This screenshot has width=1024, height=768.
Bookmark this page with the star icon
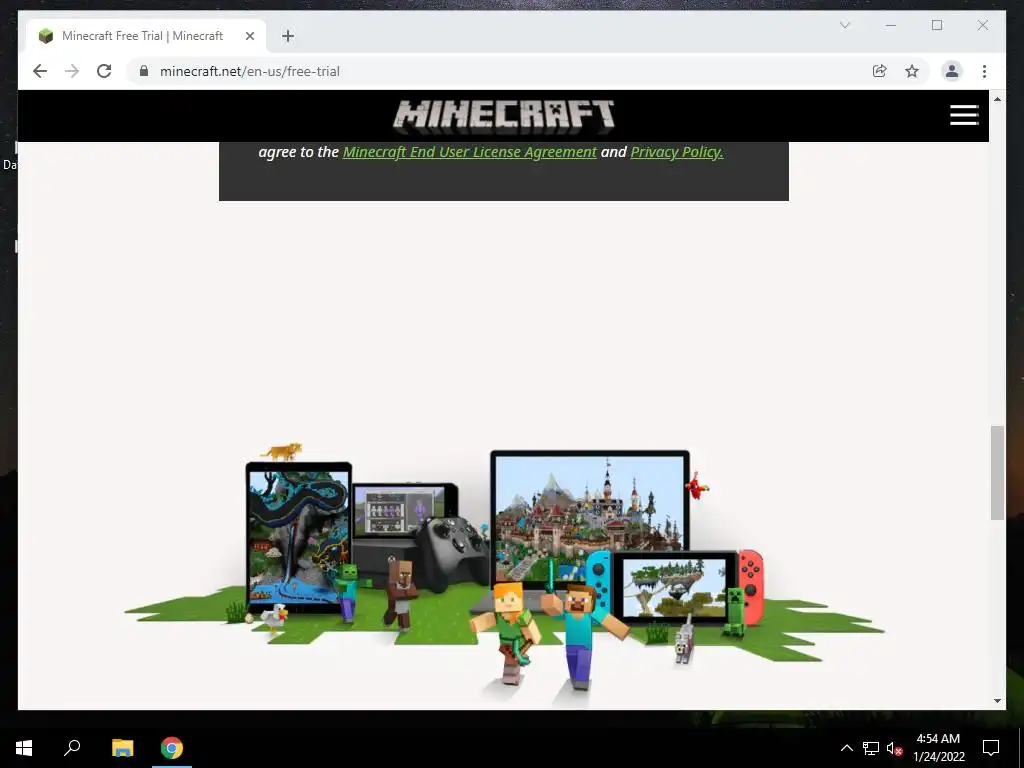912,71
